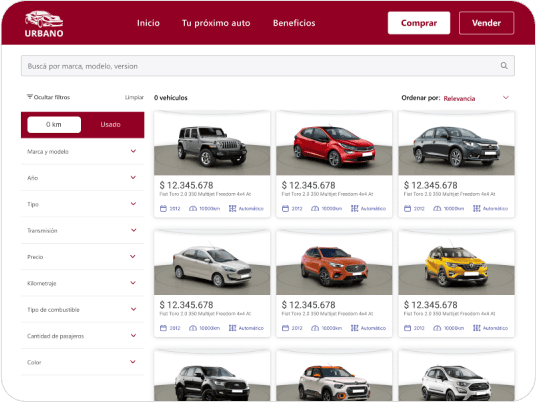Click the filter icon beside Ocultar filtros
The width and height of the screenshot is (536, 402).
pyautogui.click(x=30, y=97)
